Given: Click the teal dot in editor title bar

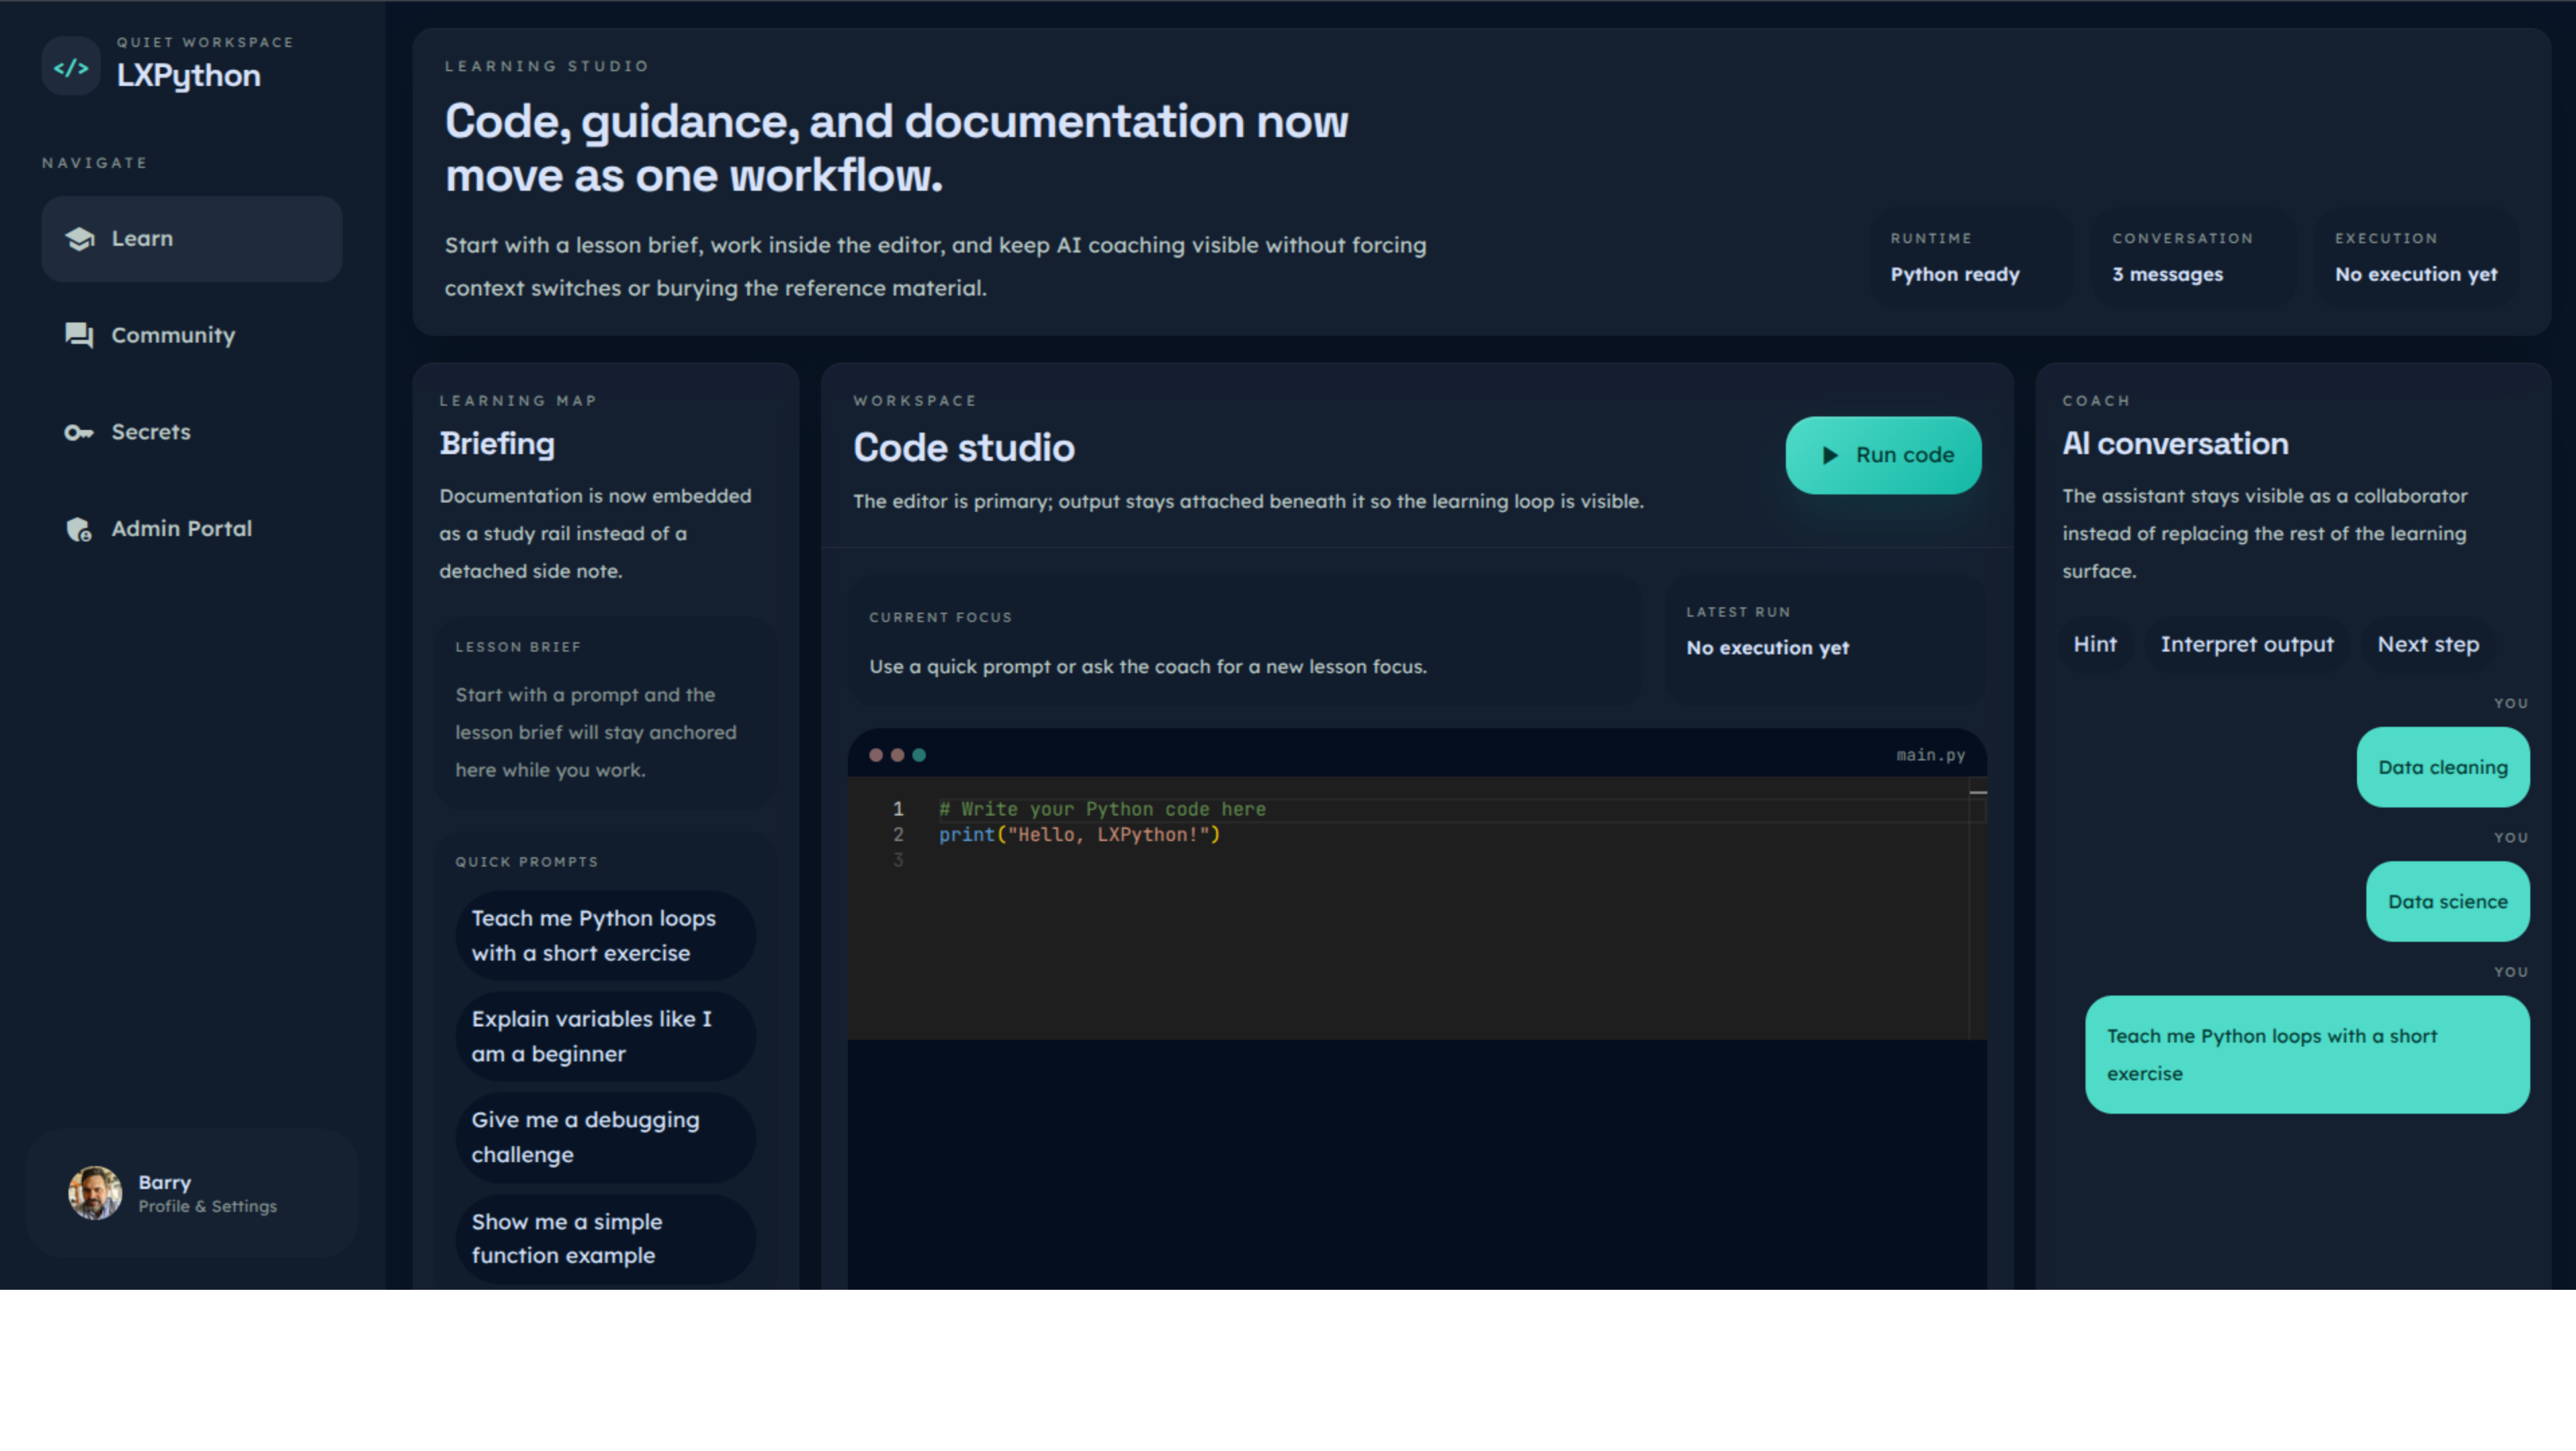Looking at the screenshot, I should tap(919, 755).
